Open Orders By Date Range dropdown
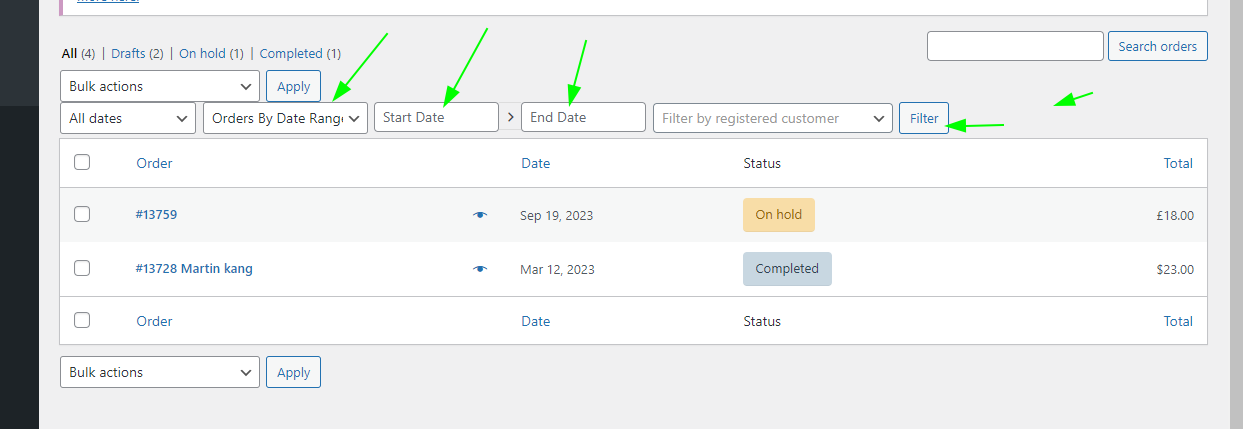 (285, 118)
